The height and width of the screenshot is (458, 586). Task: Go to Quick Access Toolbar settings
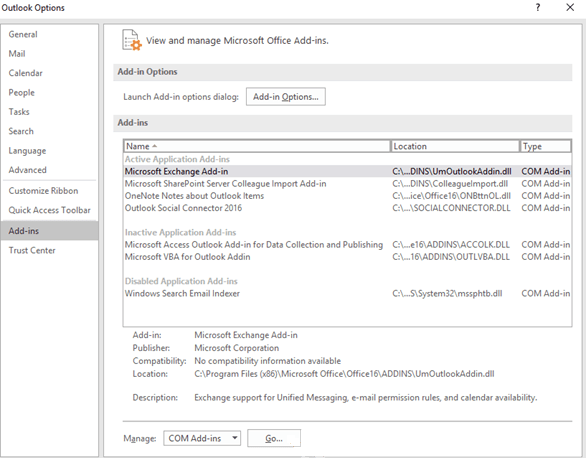coord(49,210)
